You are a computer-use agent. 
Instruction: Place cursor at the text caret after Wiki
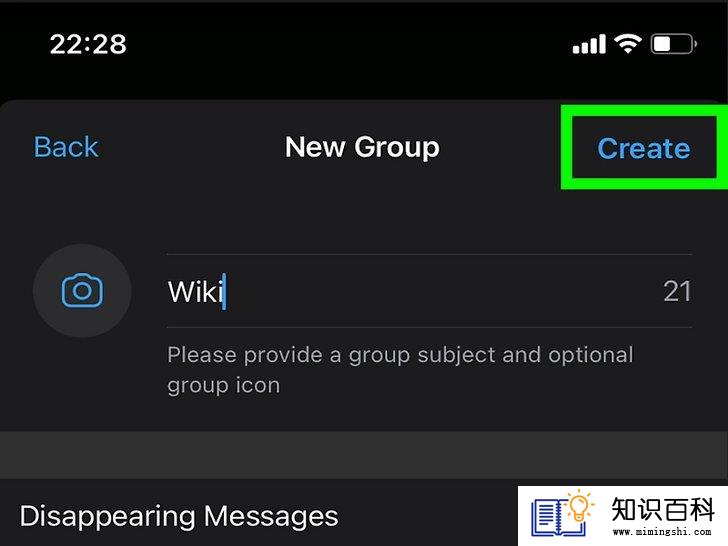[225, 292]
